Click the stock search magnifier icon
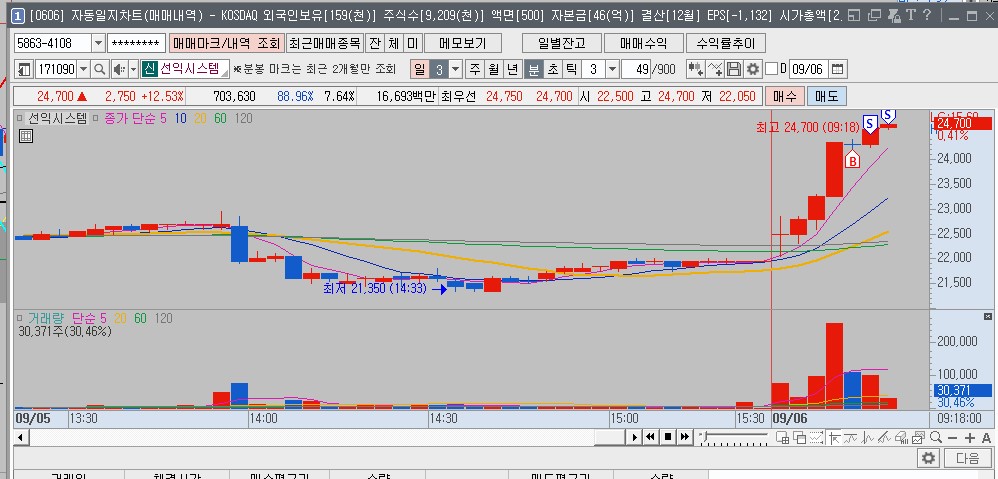998x479 pixels. point(100,69)
